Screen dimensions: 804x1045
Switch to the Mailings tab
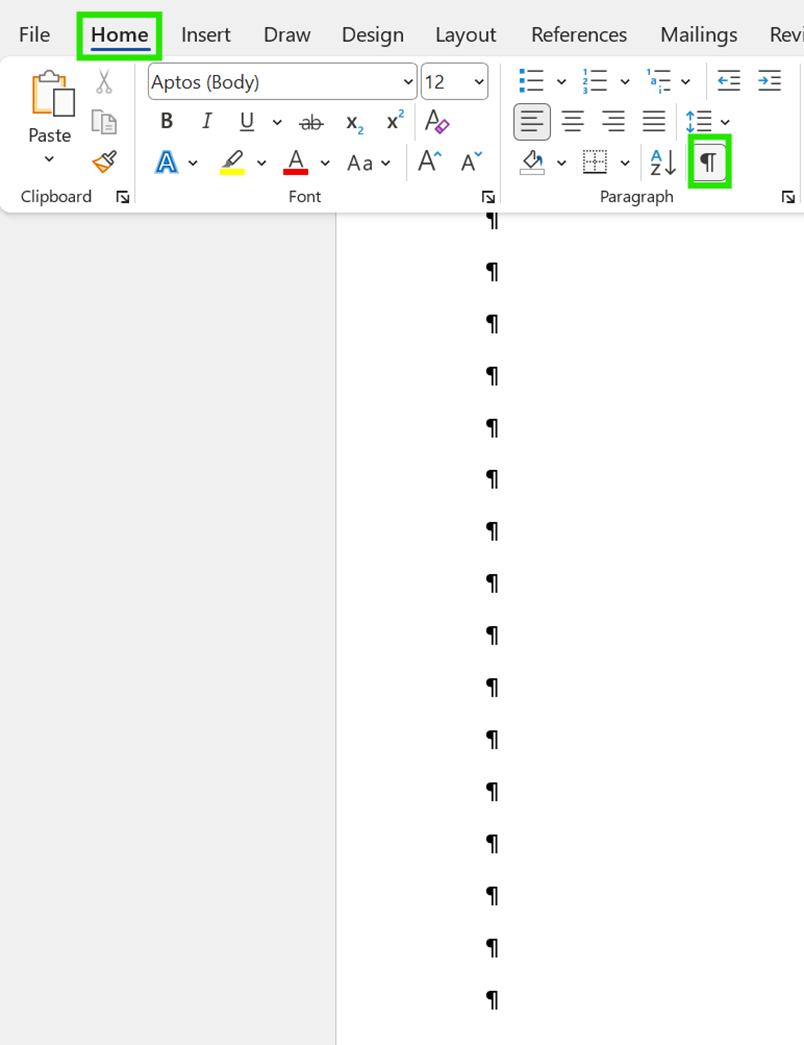coord(699,35)
